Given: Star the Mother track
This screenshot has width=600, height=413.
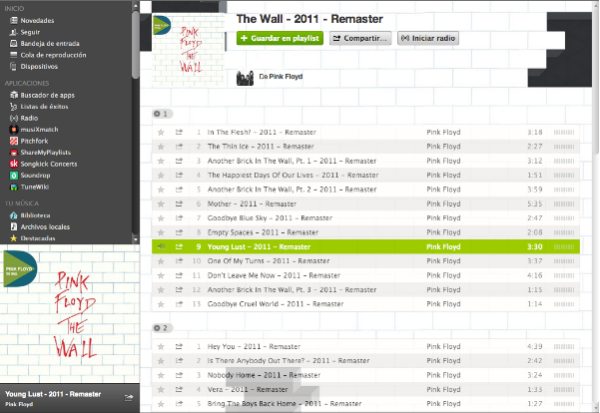Looking at the screenshot, I should click(161, 204).
